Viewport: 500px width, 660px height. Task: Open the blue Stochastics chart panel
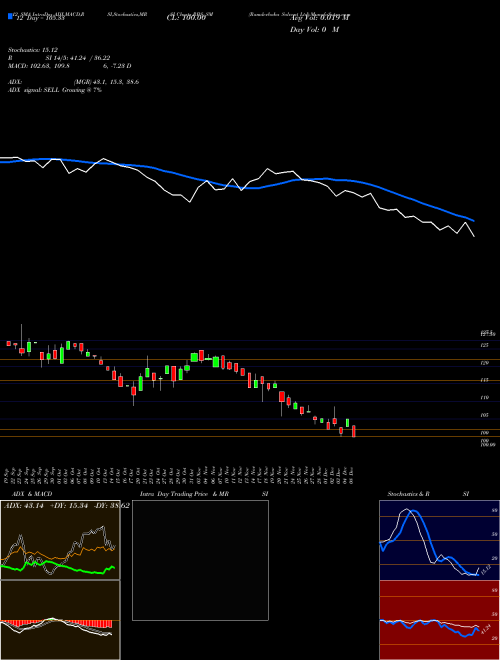(x=439, y=540)
